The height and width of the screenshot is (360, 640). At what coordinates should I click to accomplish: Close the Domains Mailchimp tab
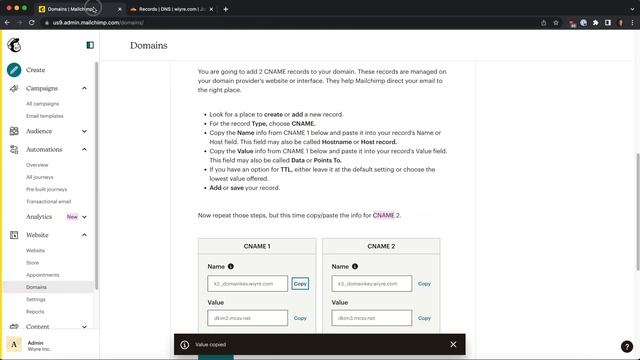tap(120, 9)
